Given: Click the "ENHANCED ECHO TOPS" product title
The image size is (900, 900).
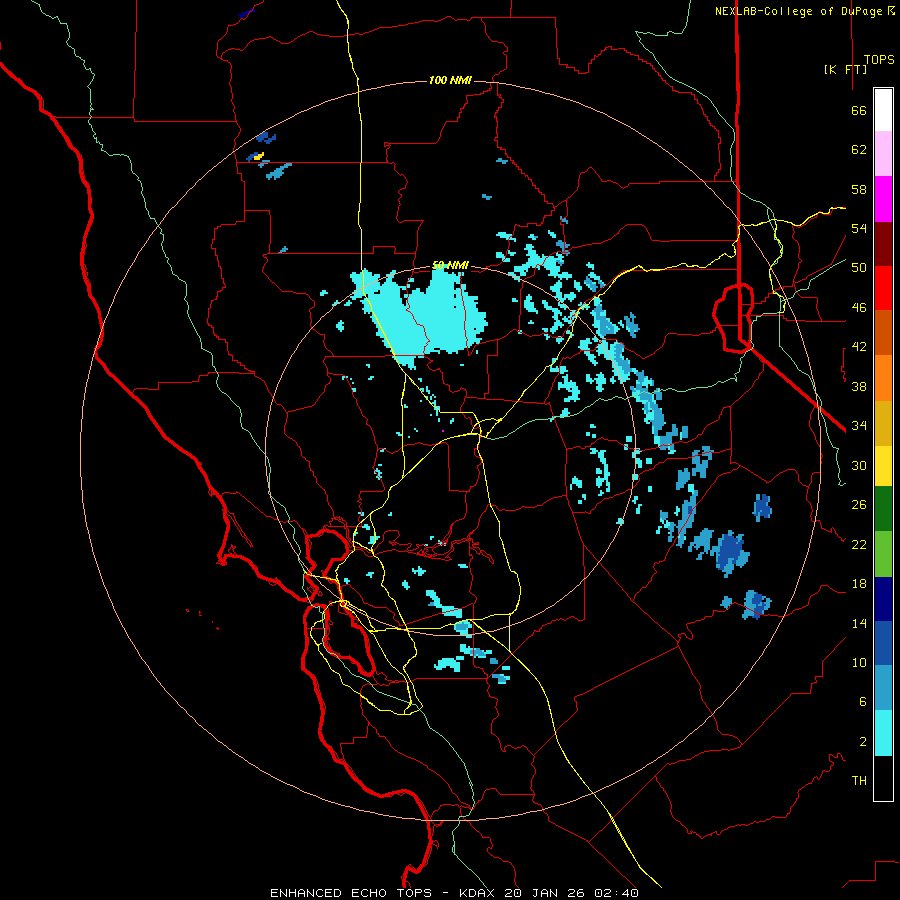Looking at the screenshot, I should pyautogui.click(x=351, y=893).
